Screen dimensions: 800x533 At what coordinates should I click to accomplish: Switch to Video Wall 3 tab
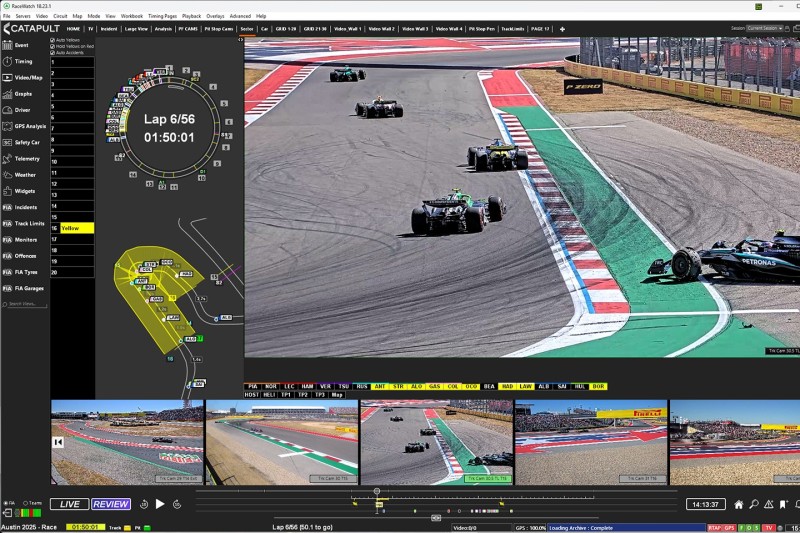415,29
